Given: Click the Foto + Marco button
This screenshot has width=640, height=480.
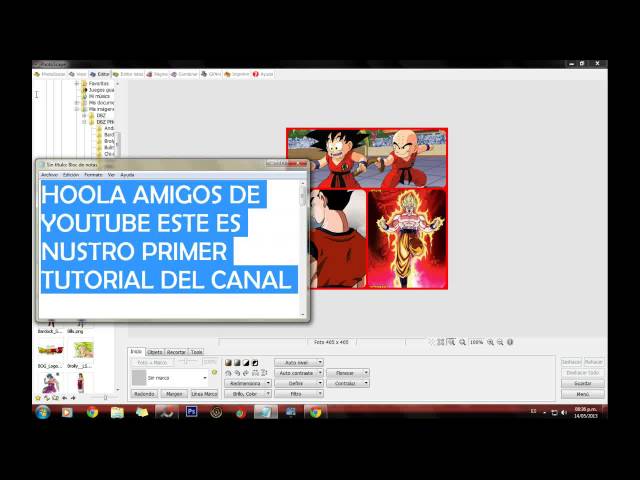Looking at the screenshot, I should 152,362.
